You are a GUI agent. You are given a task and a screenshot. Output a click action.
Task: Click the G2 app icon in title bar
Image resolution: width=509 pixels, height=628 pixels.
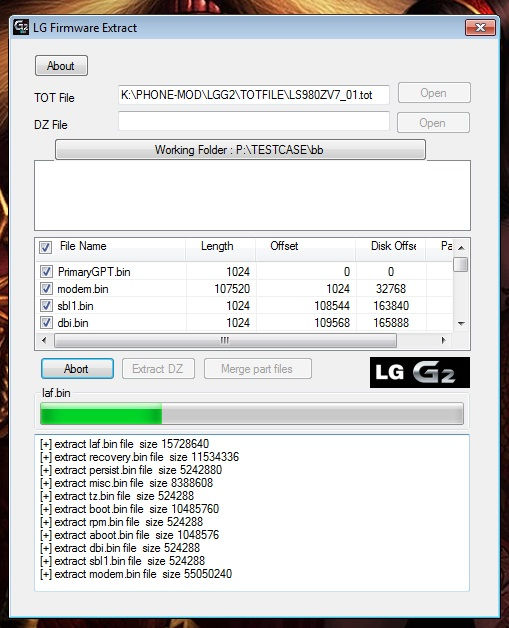(21, 27)
